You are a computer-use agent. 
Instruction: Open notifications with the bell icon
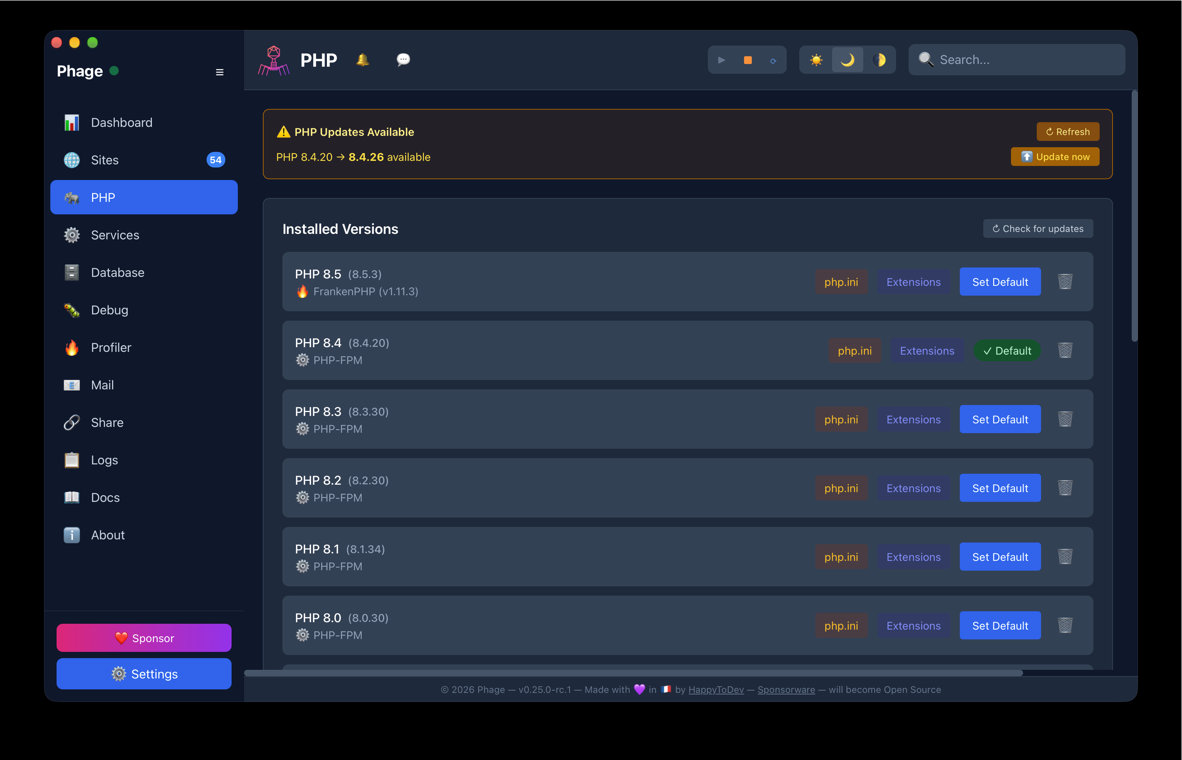click(x=363, y=60)
